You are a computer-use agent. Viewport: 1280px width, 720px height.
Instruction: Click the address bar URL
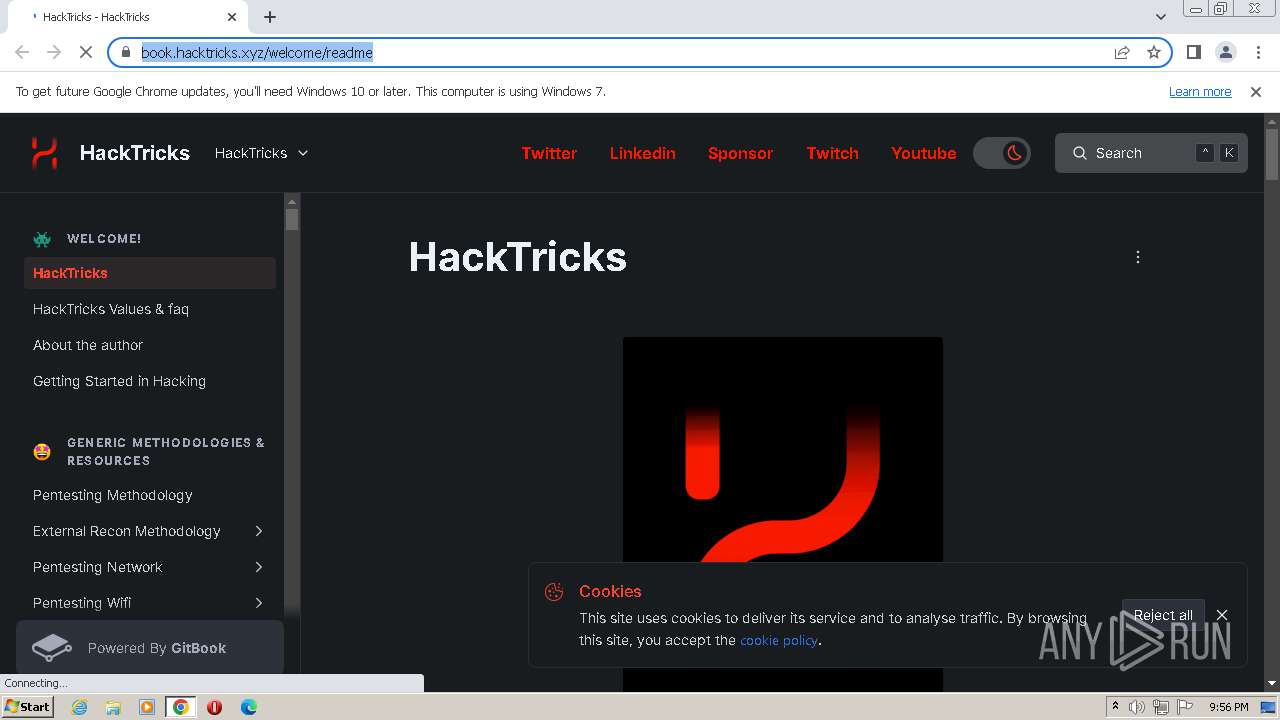pyautogui.click(x=257, y=53)
